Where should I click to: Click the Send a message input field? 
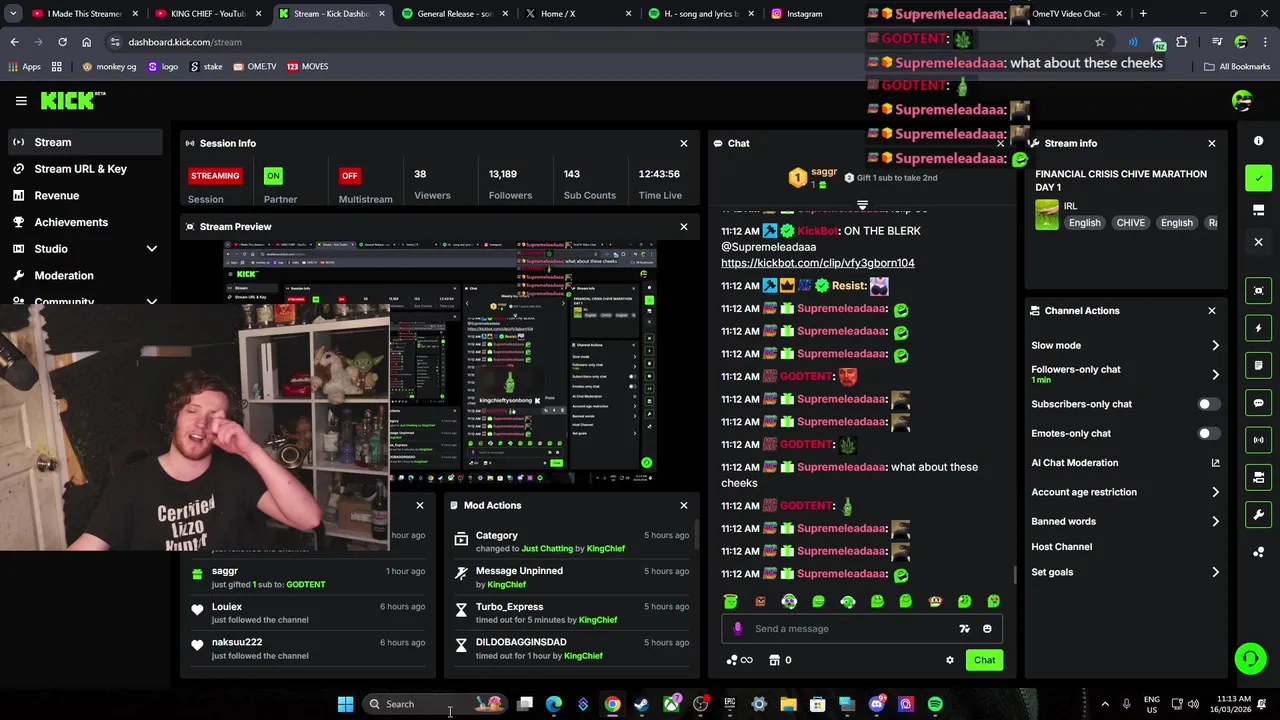click(850, 629)
